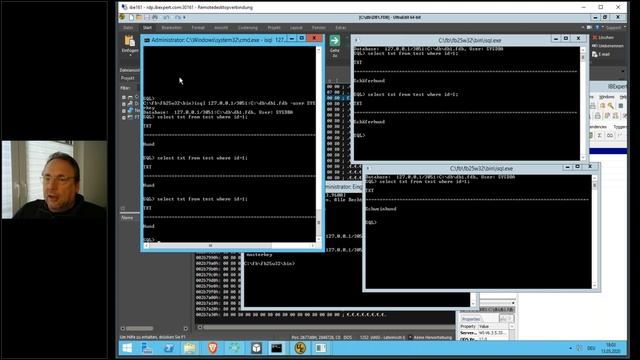
Task: Switch to the Layout ribbon tab
Action: point(296,28)
